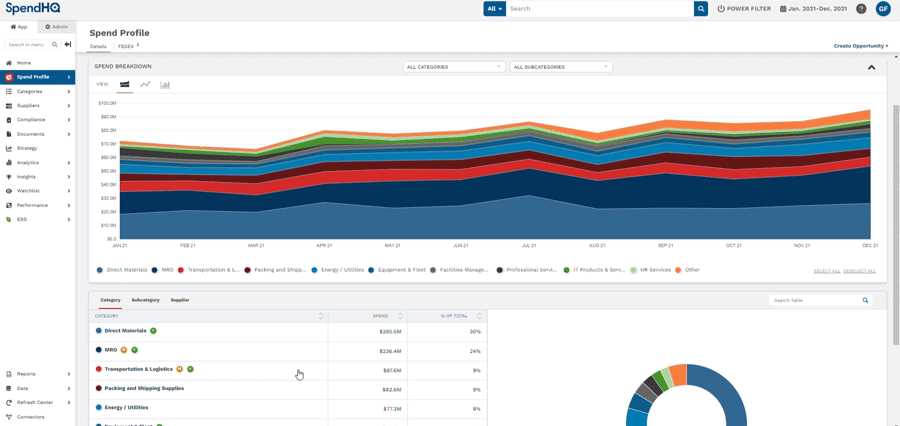The width and height of the screenshot is (900, 426).
Task: Open the All Categories dropdown
Action: click(454, 67)
